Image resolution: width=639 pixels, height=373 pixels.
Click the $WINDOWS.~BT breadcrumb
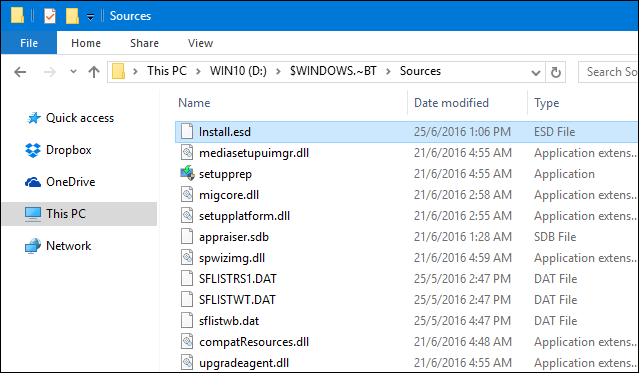pyautogui.click(x=333, y=71)
